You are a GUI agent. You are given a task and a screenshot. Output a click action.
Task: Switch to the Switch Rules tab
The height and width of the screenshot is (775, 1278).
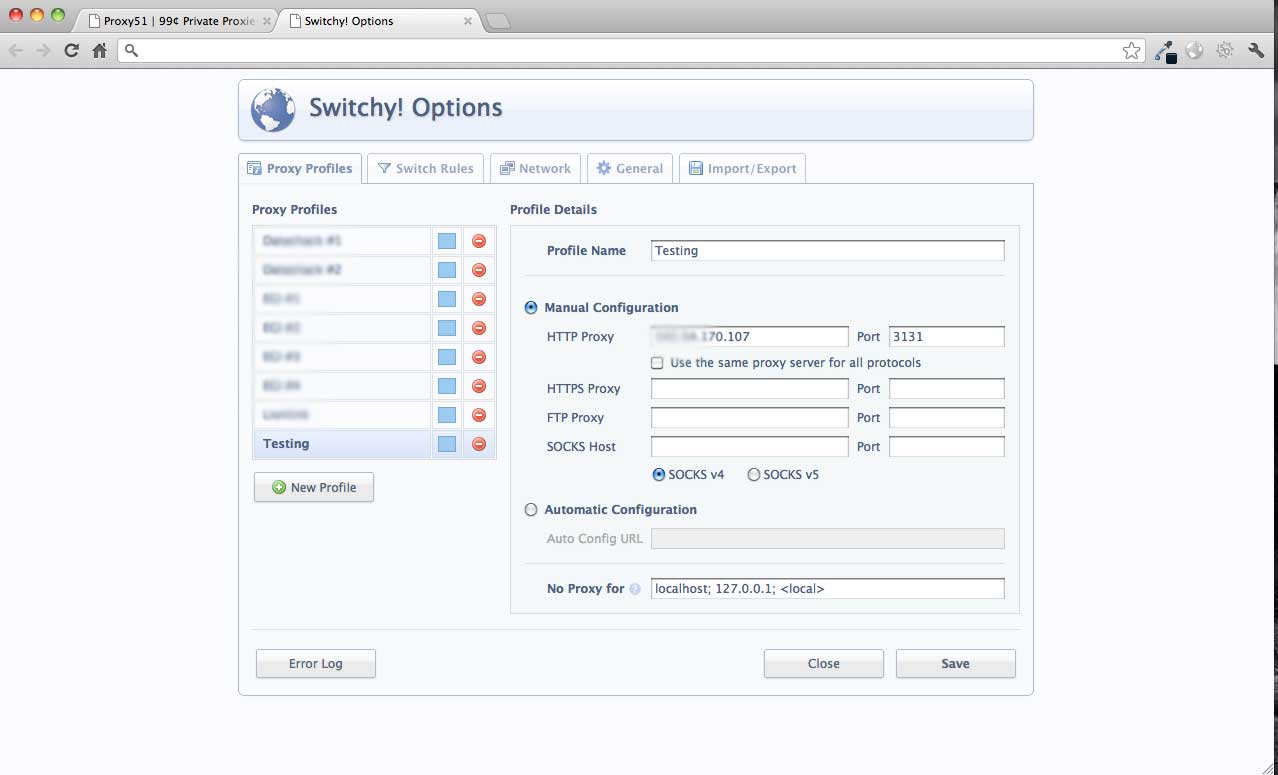(x=425, y=168)
